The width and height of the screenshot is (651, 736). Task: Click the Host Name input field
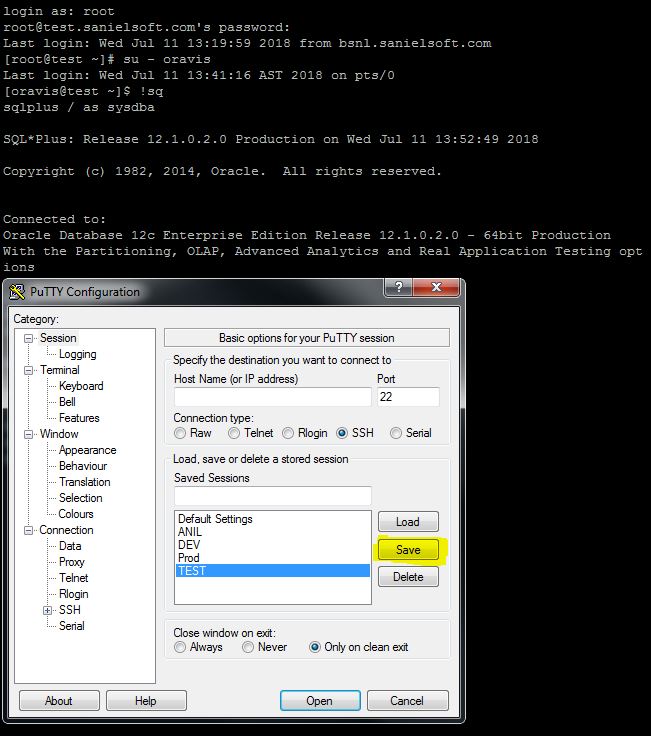(272, 397)
